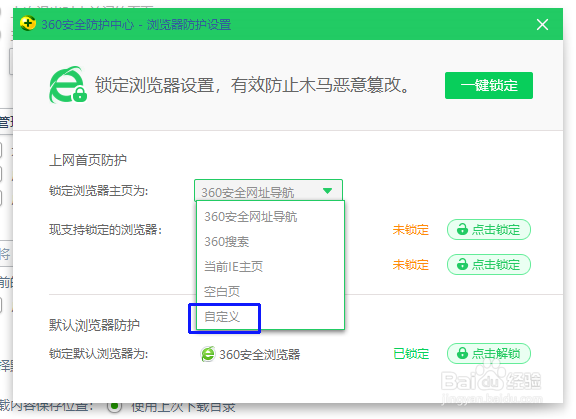The width and height of the screenshot is (576, 419).
Task: Click the 一键锁定 green button
Action: pyautogui.click(x=489, y=85)
